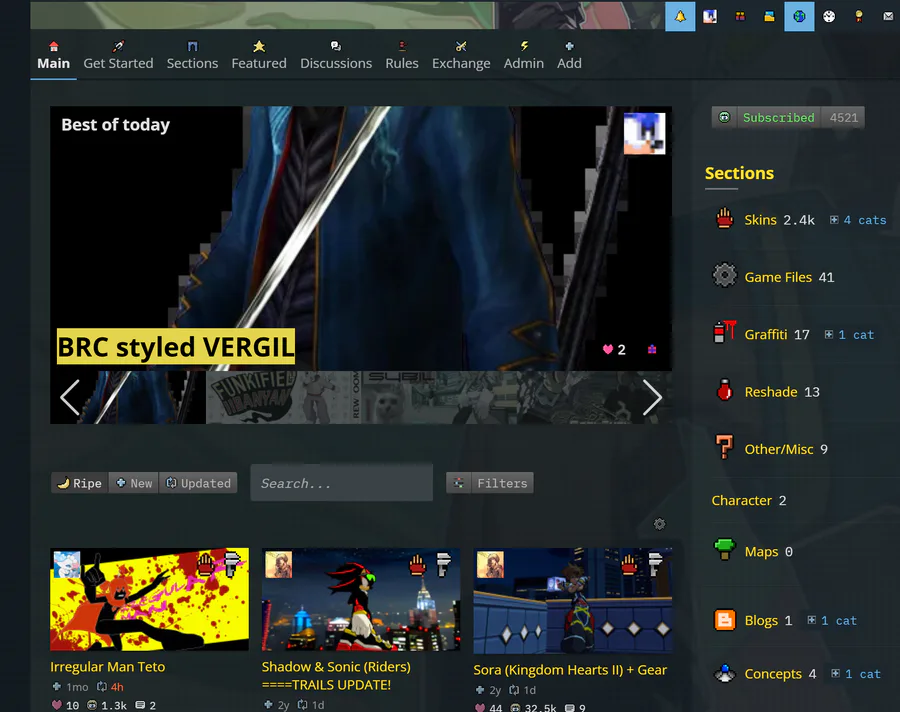900x712 pixels.
Task: Open the Sonic profile avatar in the top bar
Action: tap(710, 16)
